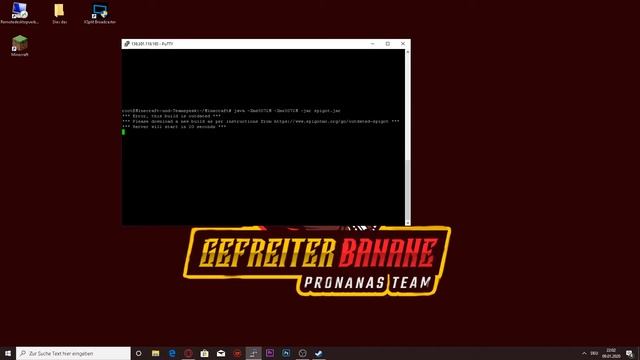
Task: Launch the XSplit Broadcaster desktop shortcut
Action: click(100, 14)
